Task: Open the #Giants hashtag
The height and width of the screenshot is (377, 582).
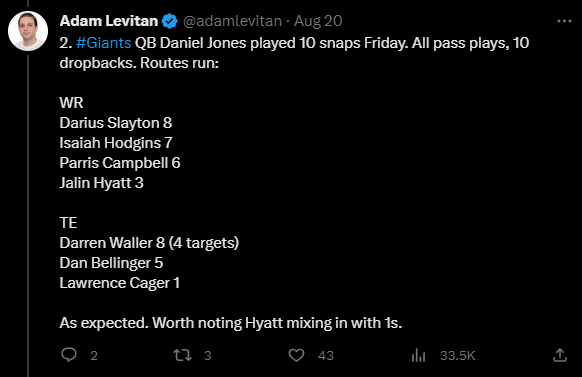Action: point(104,43)
